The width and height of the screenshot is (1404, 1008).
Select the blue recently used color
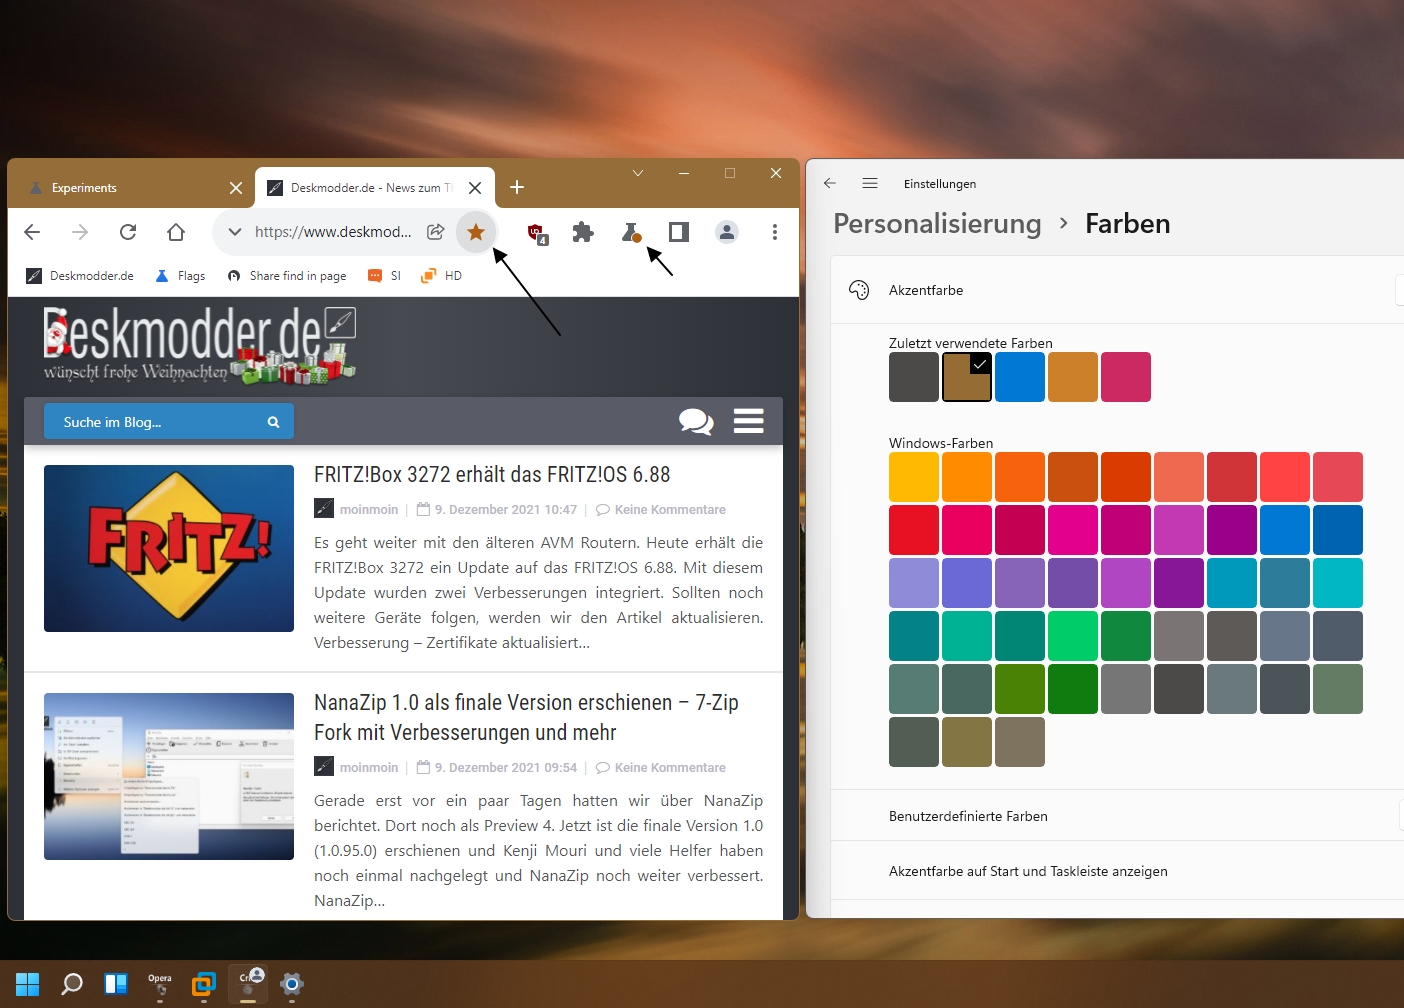(1020, 377)
